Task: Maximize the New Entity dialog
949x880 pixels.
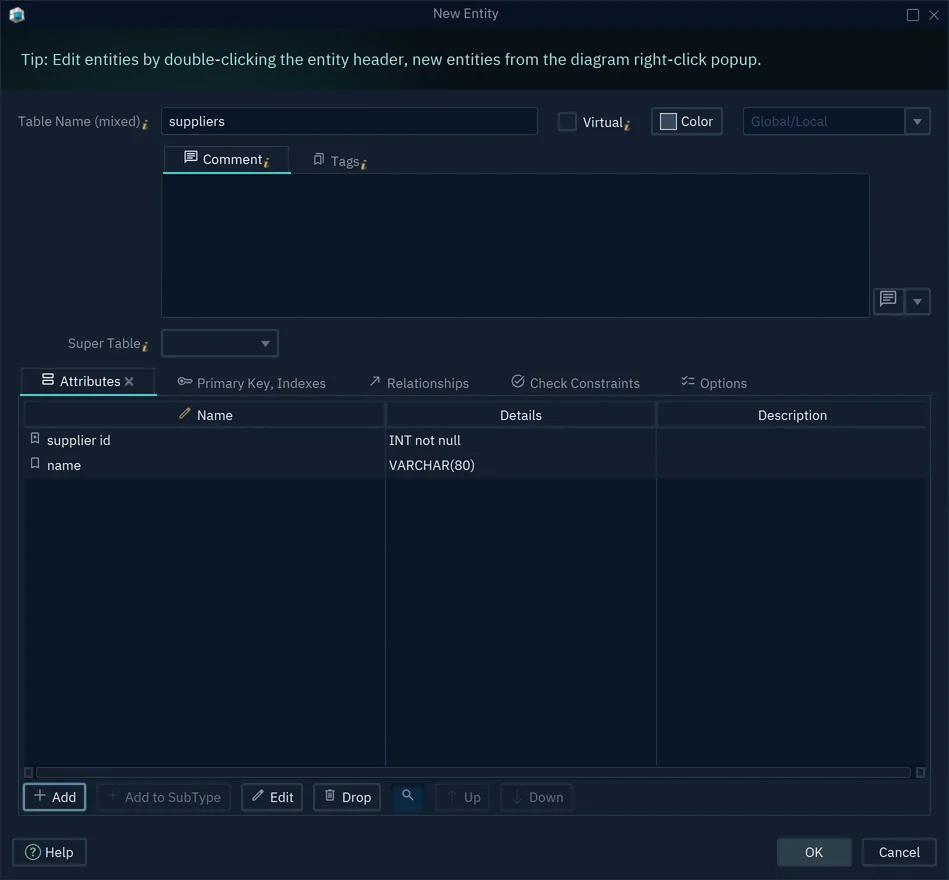Action: pos(913,15)
